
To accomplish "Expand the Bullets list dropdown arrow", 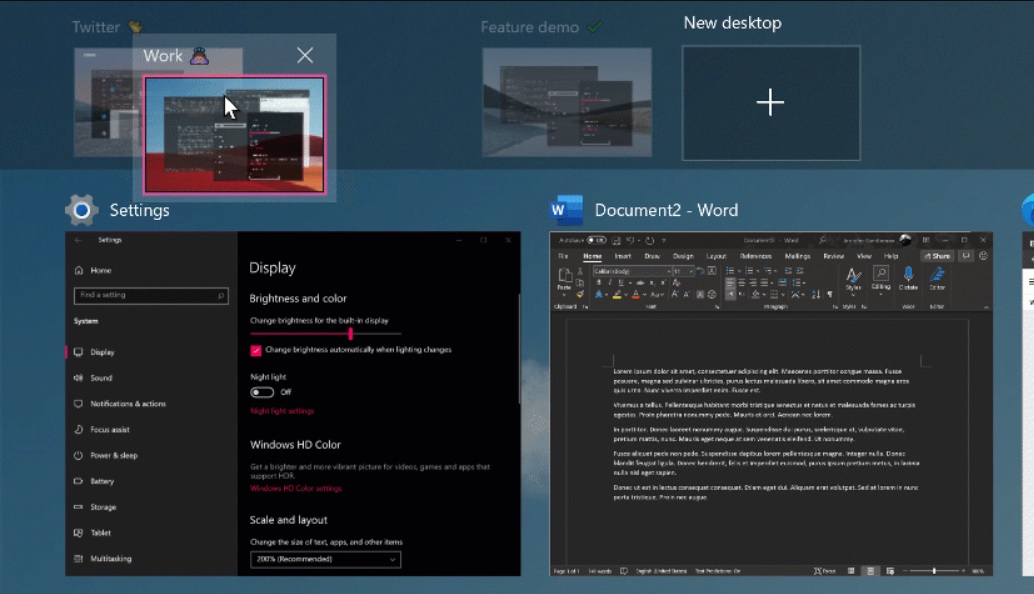I will (739, 271).
